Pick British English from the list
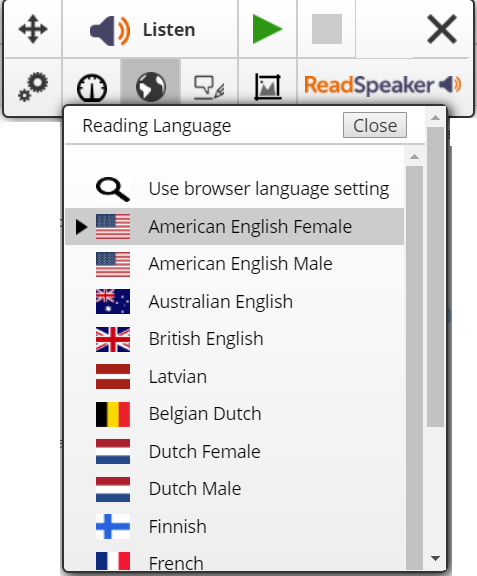Screen dimensions: 477x576 (234, 339)
